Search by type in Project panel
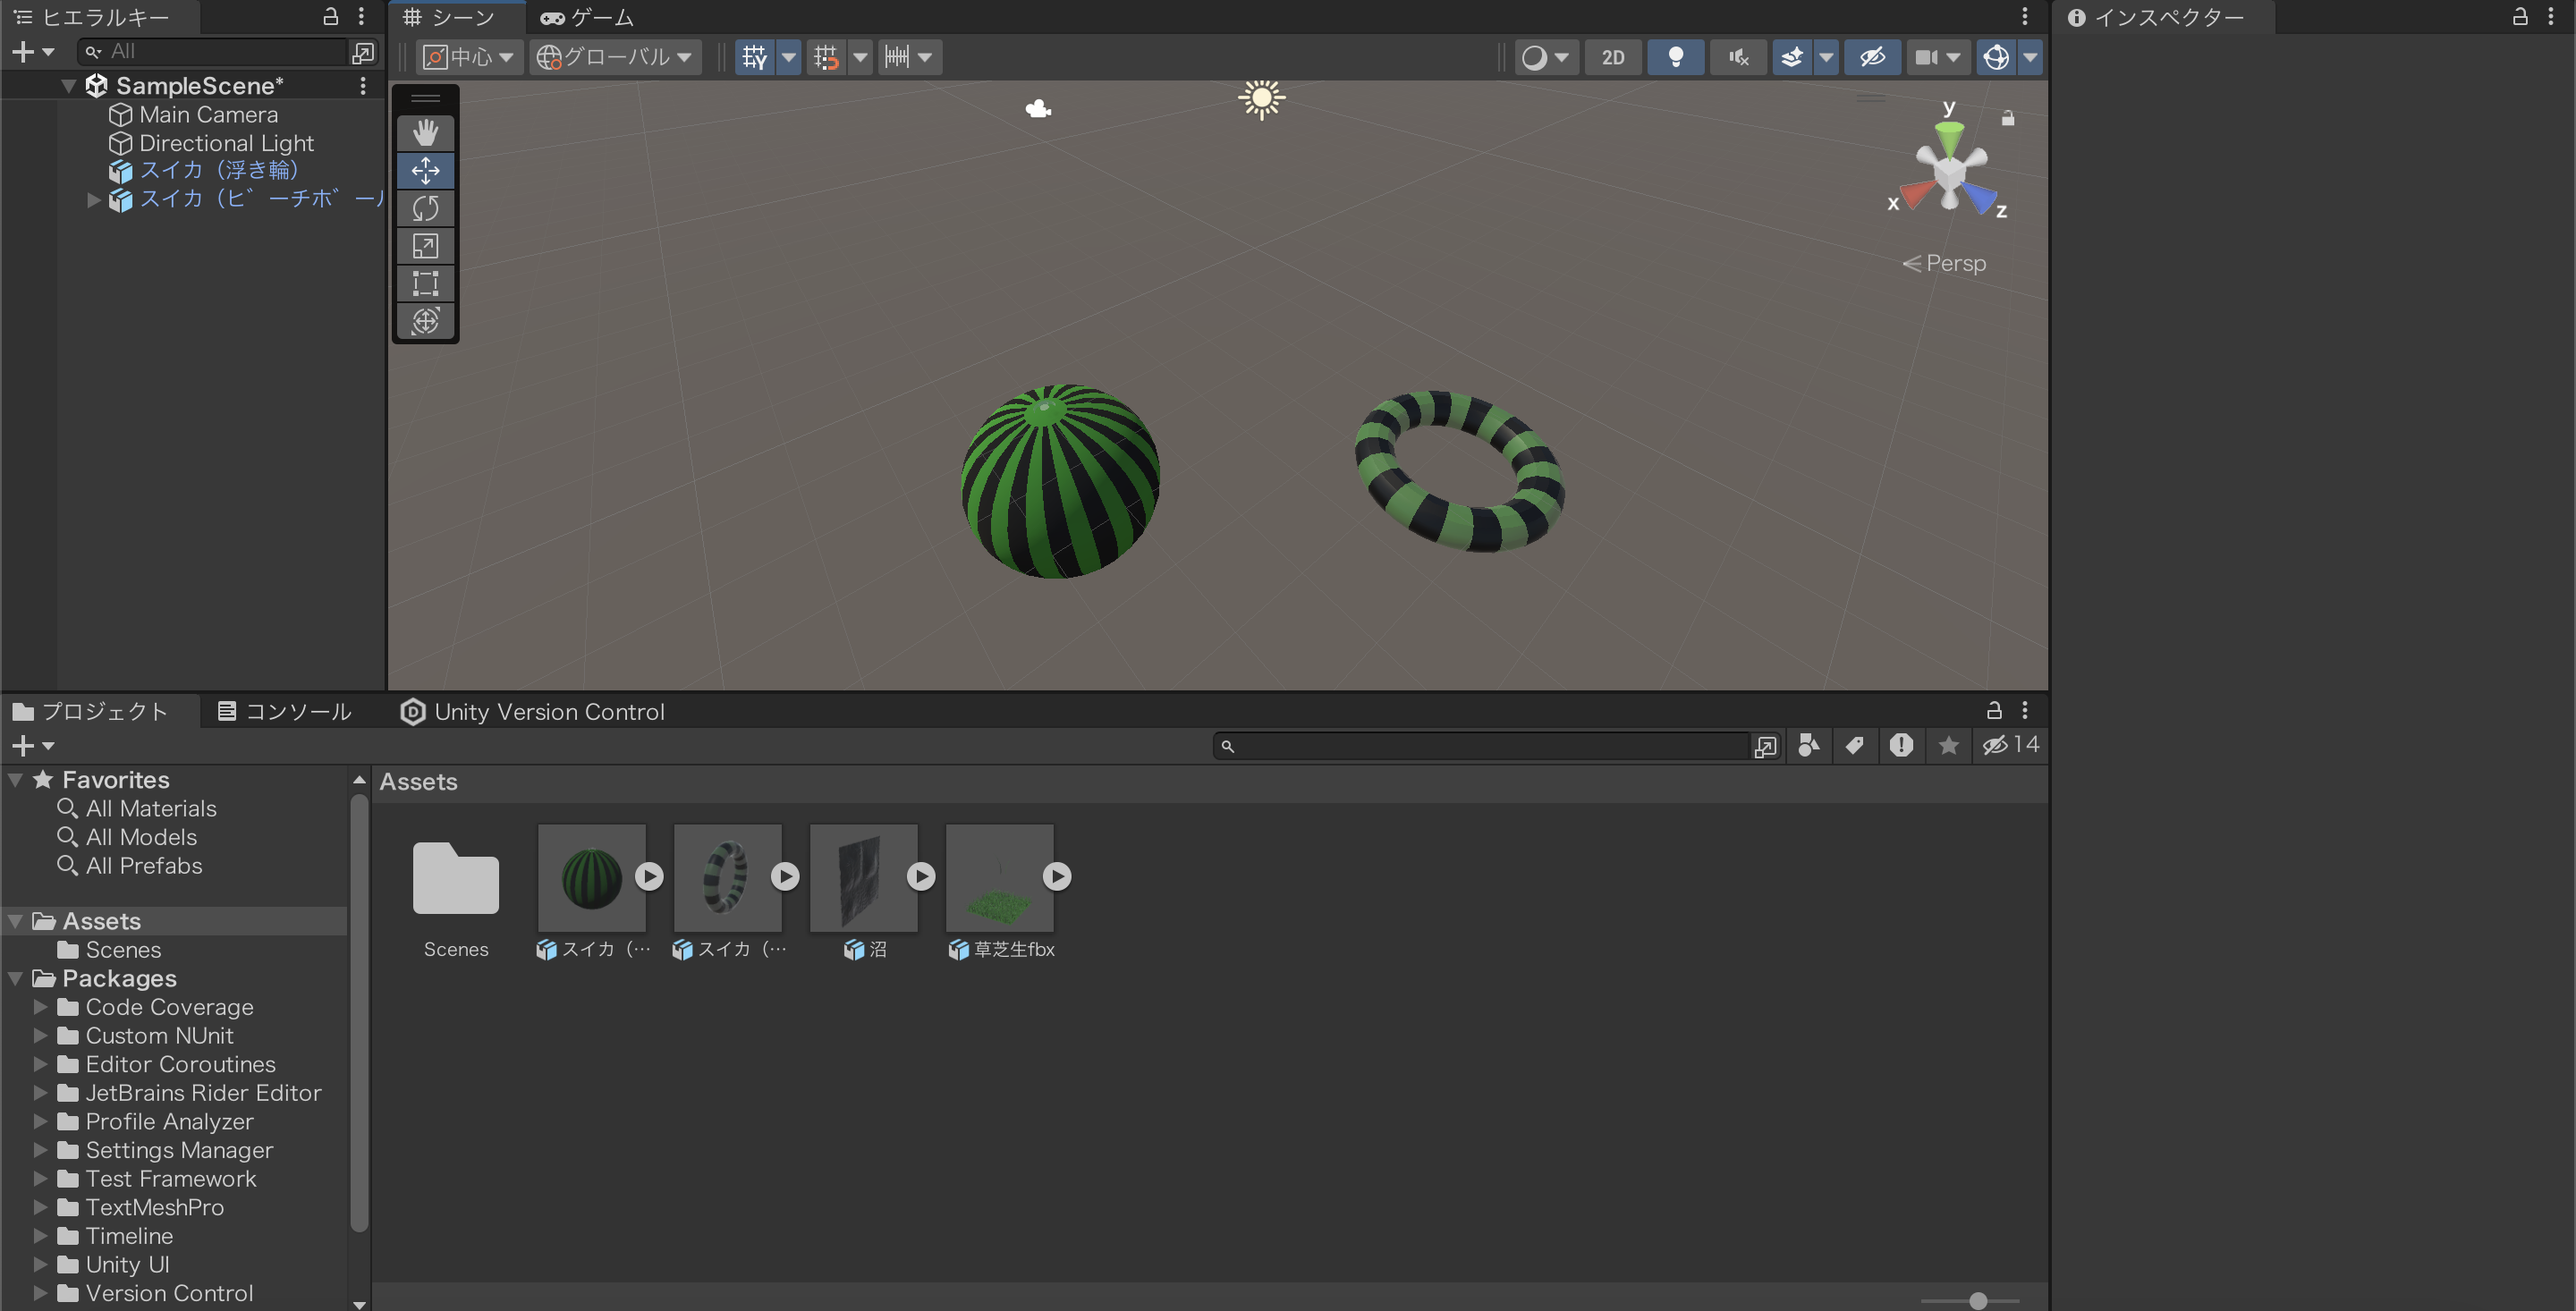The height and width of the screenshot is (1311, 2576). (x=1808, y=745)
